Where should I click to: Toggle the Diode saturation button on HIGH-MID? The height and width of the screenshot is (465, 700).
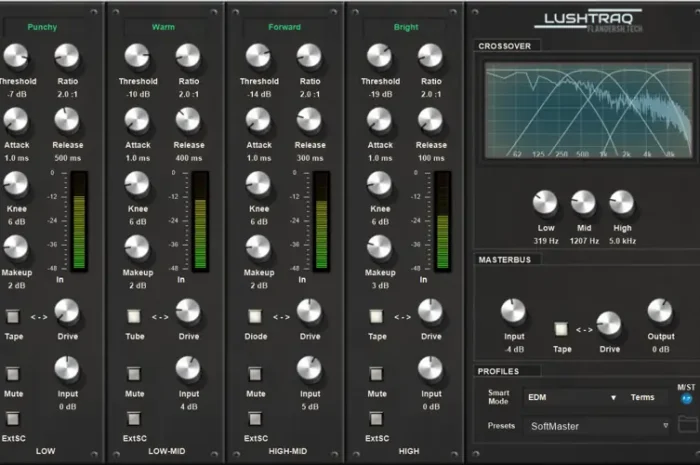(x=255, y=316)
